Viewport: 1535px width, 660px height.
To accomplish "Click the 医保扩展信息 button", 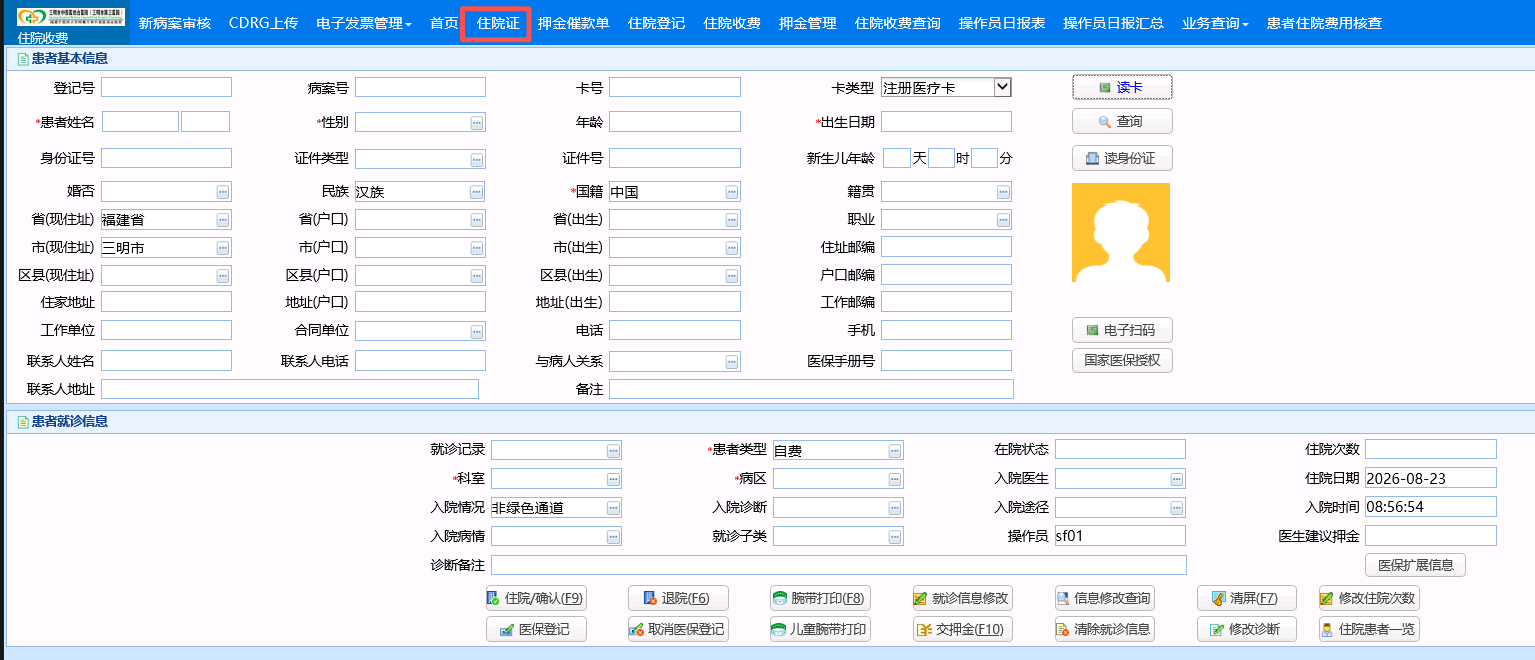I will tap(1415, 565).
